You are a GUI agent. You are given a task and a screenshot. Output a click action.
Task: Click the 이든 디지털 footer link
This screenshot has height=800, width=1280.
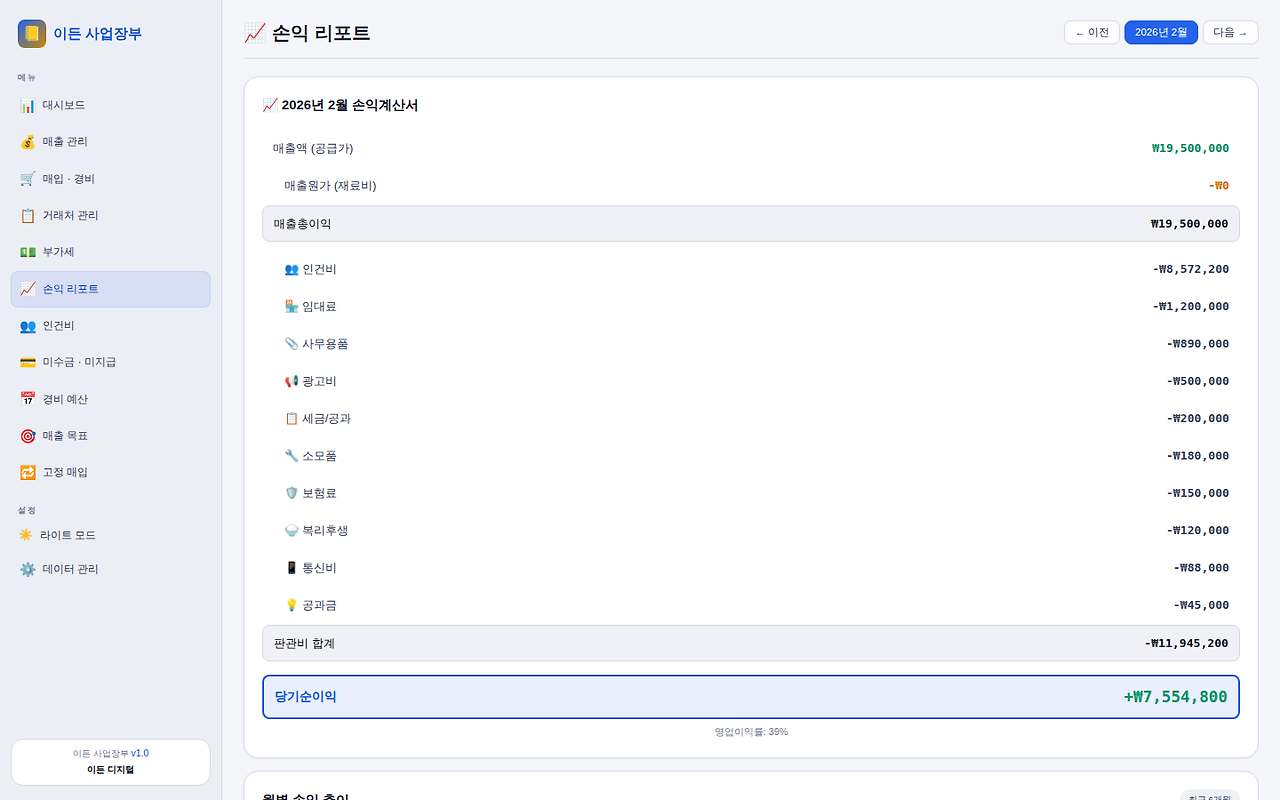(110, 769)
